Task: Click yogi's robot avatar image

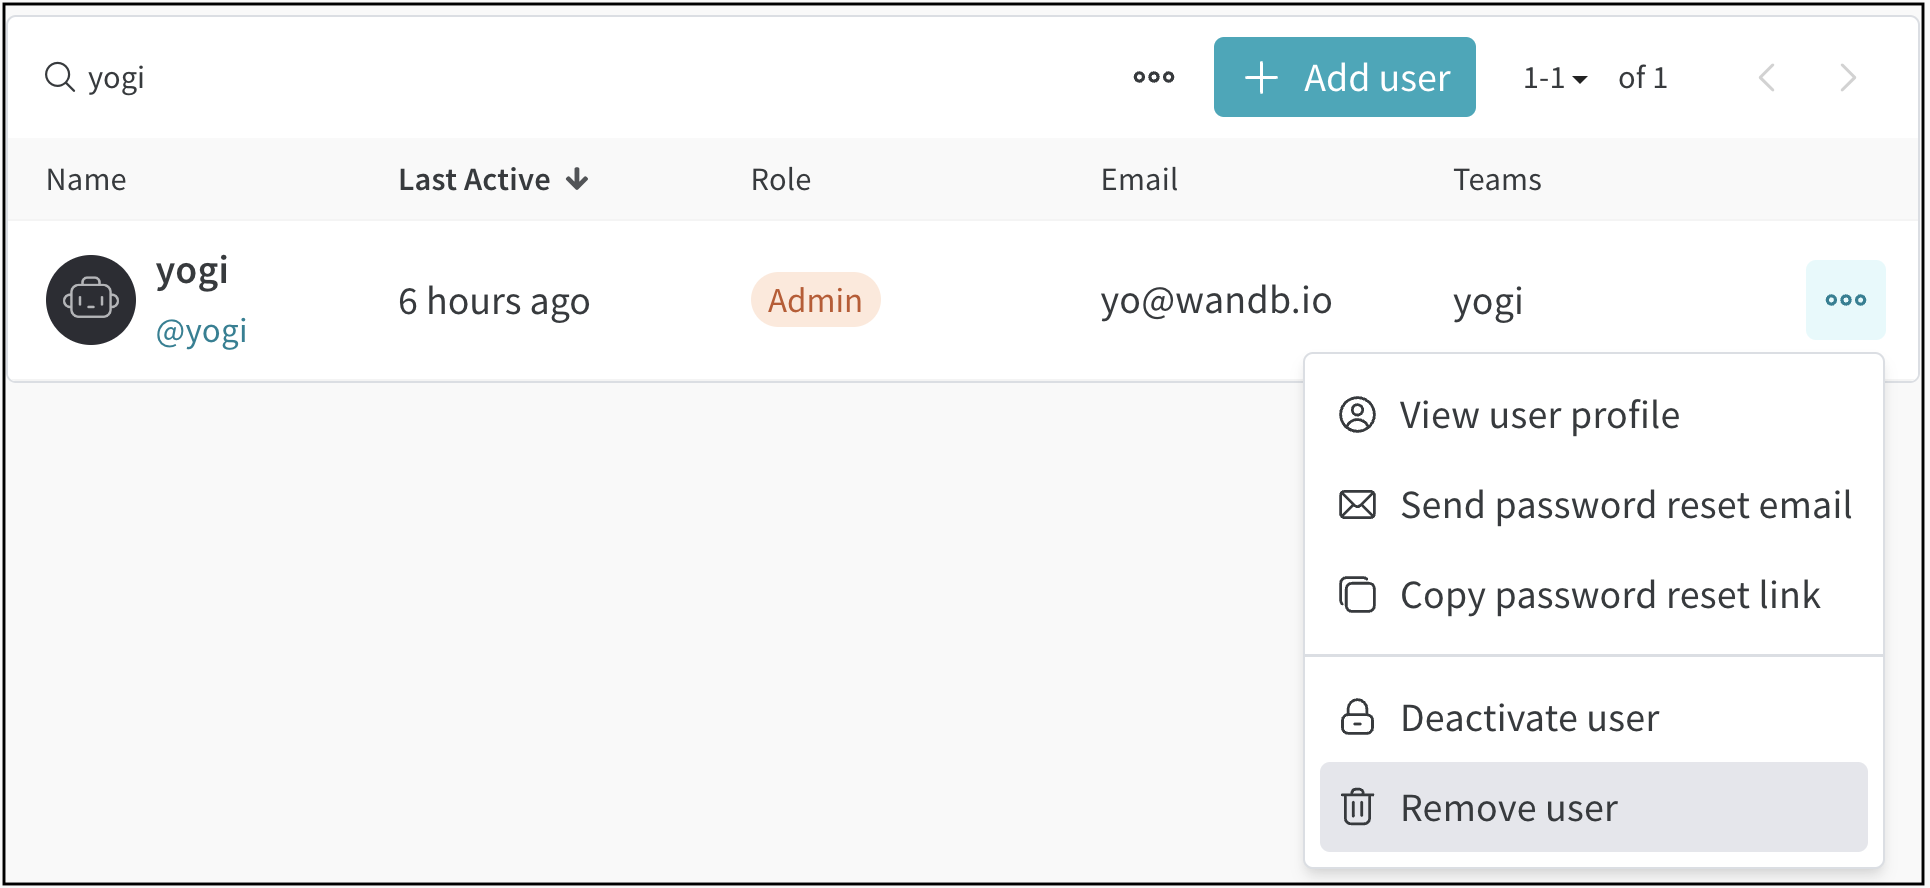Action: pos(91,300)
